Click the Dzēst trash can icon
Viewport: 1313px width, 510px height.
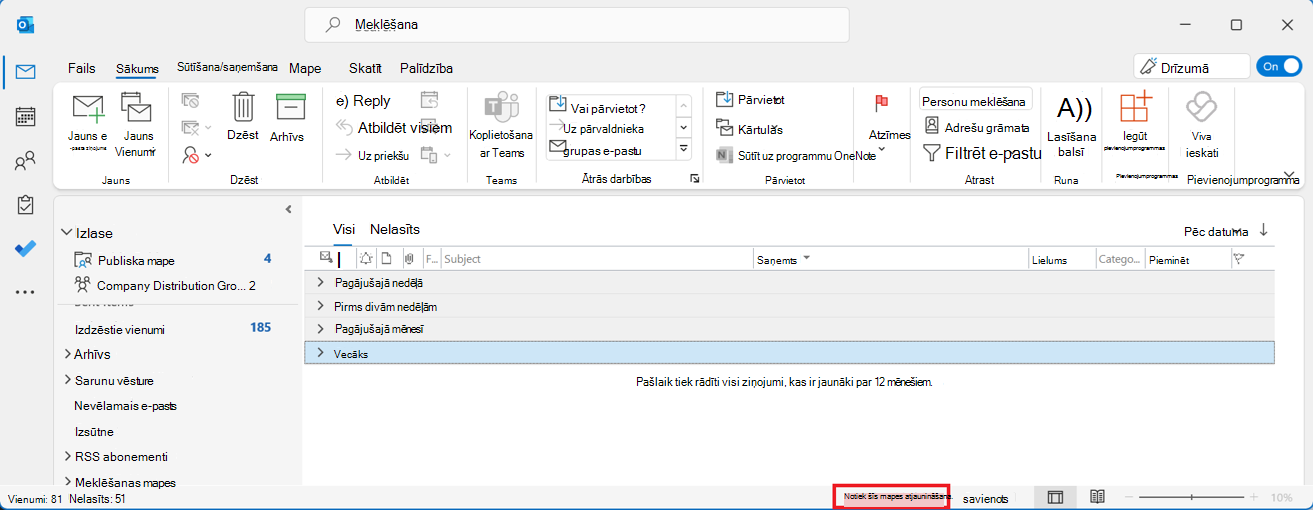243,116
